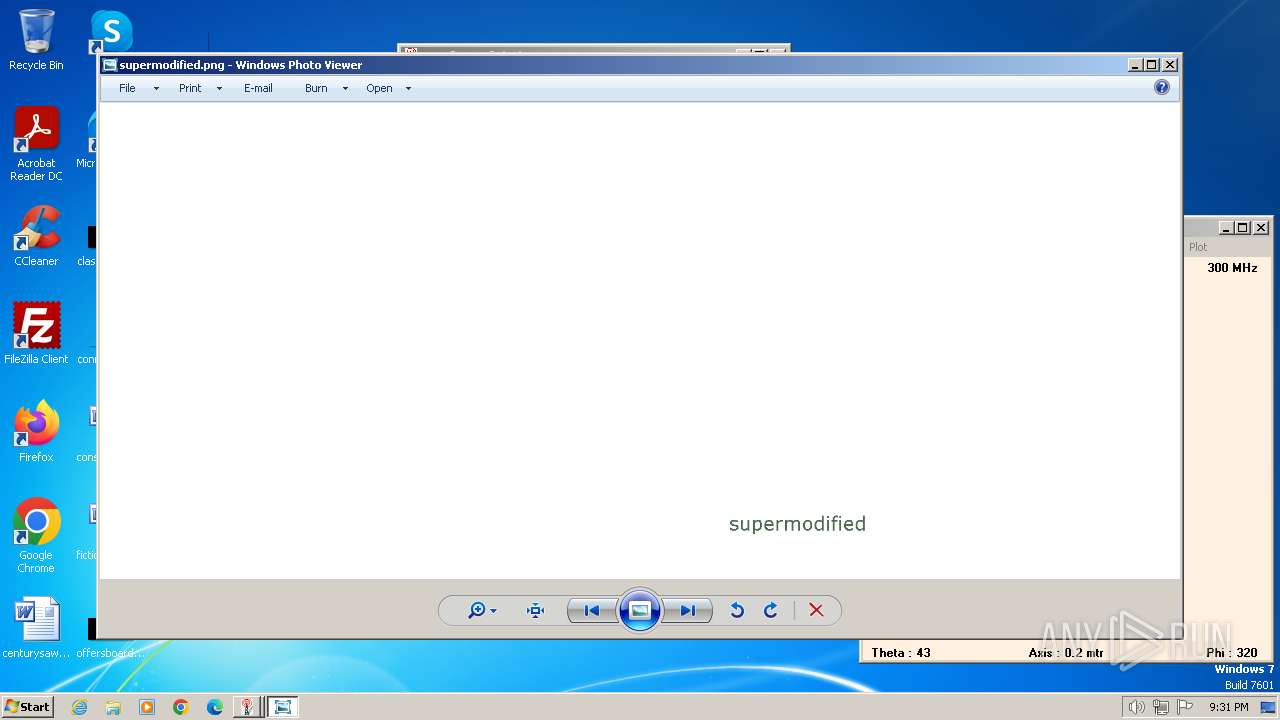This screenshot has height=720, width=1280.
Task: Select the Photo Viewer taskbar button
Action: [x=283, y=707]
